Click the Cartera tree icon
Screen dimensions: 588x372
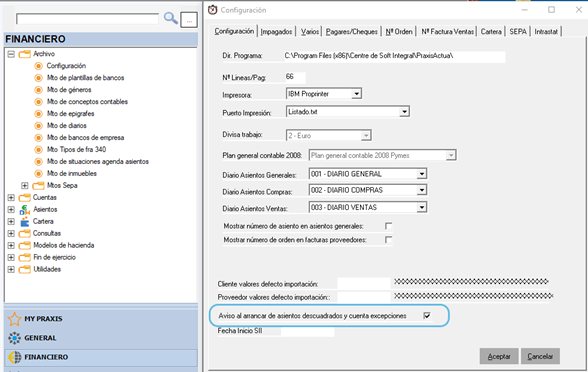25,222
